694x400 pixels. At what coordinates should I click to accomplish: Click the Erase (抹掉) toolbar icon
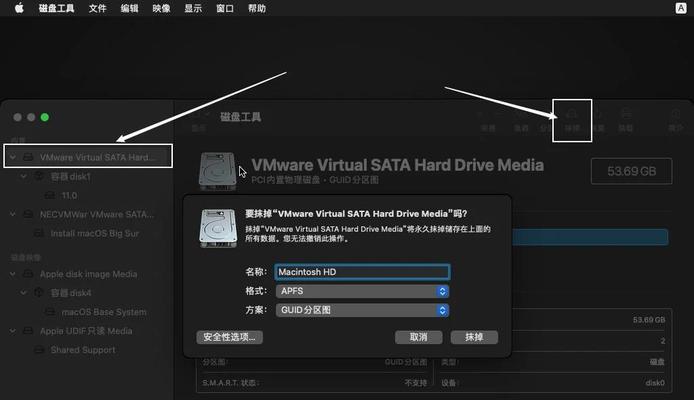pyautogui.click(x=572, y=120)
